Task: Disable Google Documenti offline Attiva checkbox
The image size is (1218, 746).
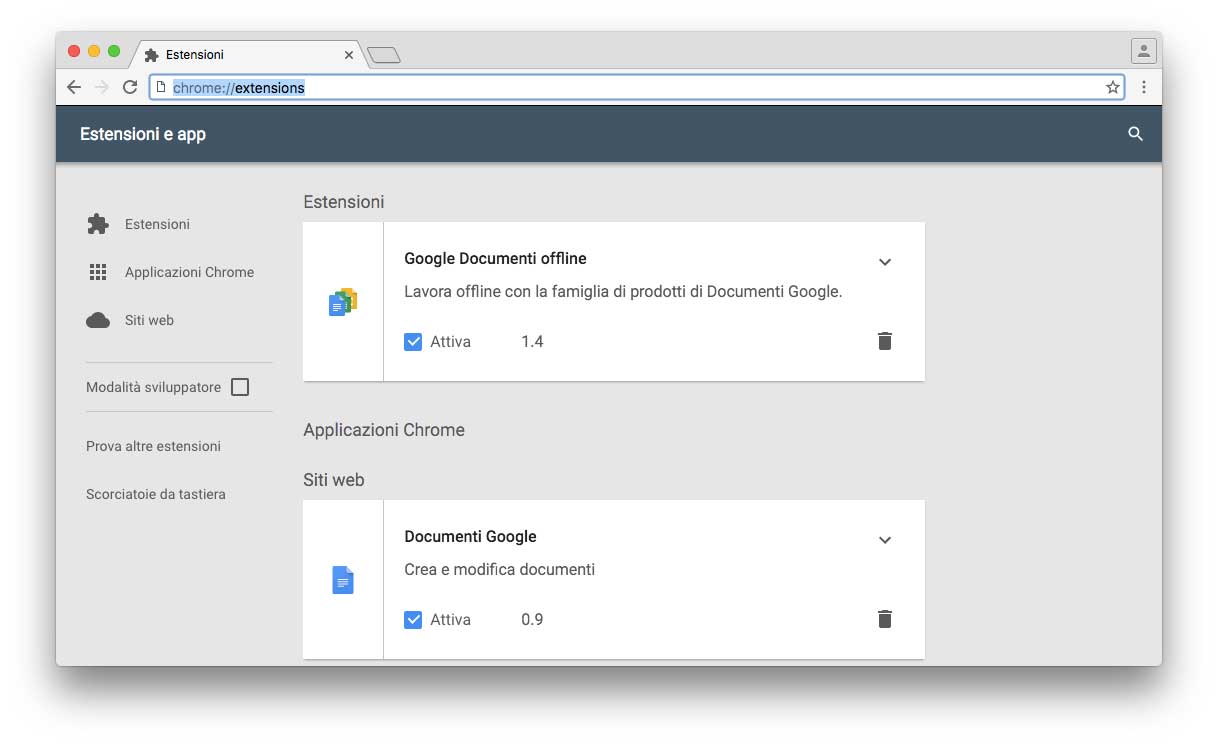Action: tap(413, 342)
